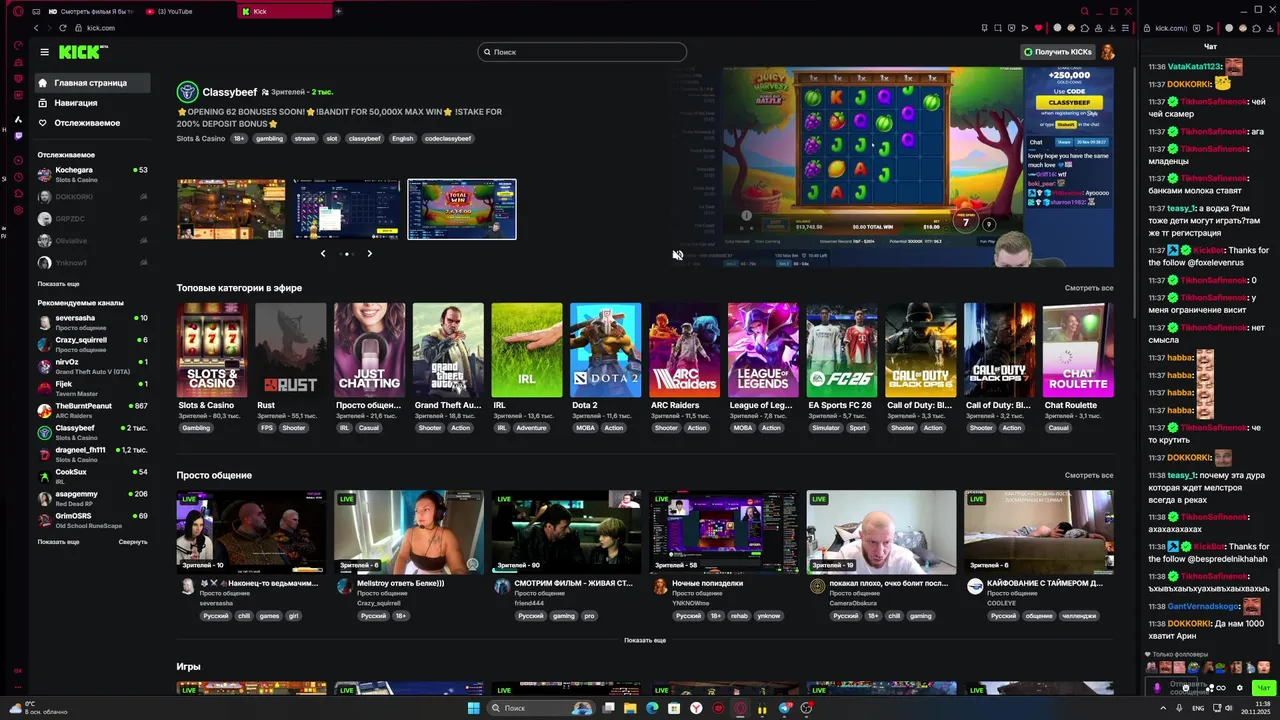
Task: Open the purple emote icon in the chat input
Action: [x=1157, y=688]
